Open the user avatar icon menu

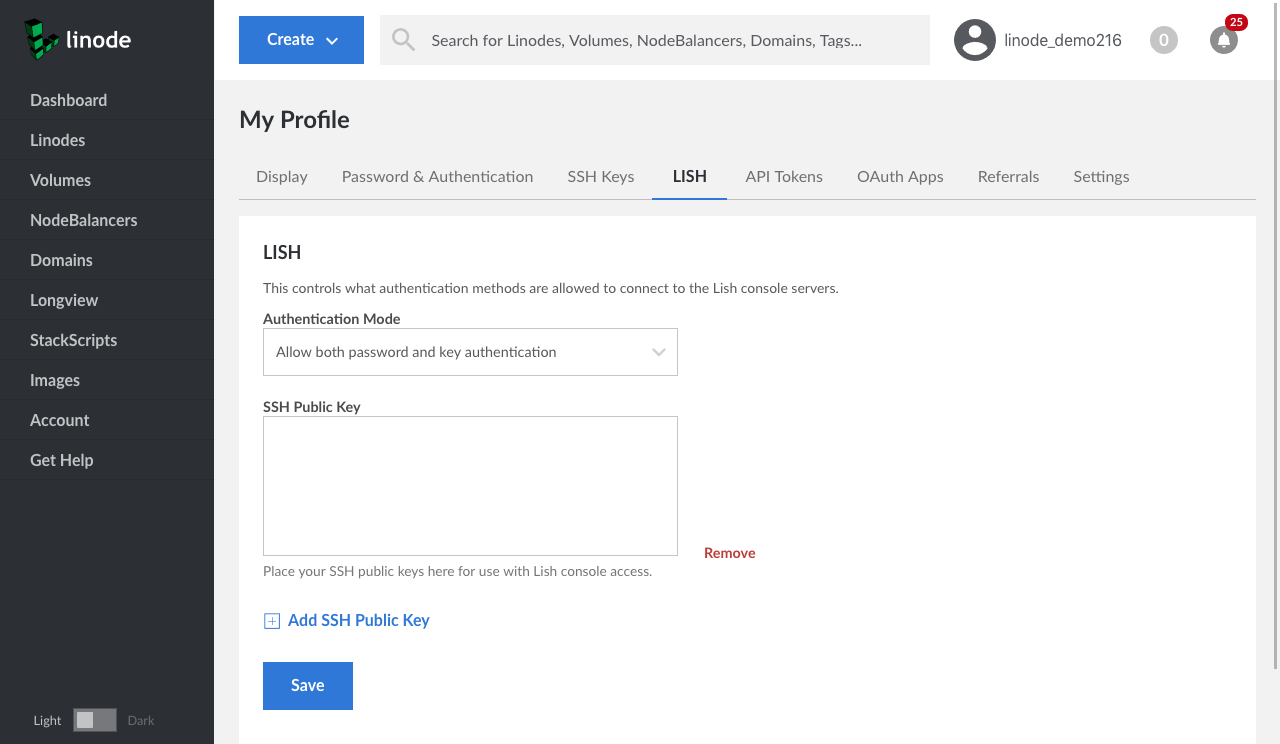pos(974,40)
